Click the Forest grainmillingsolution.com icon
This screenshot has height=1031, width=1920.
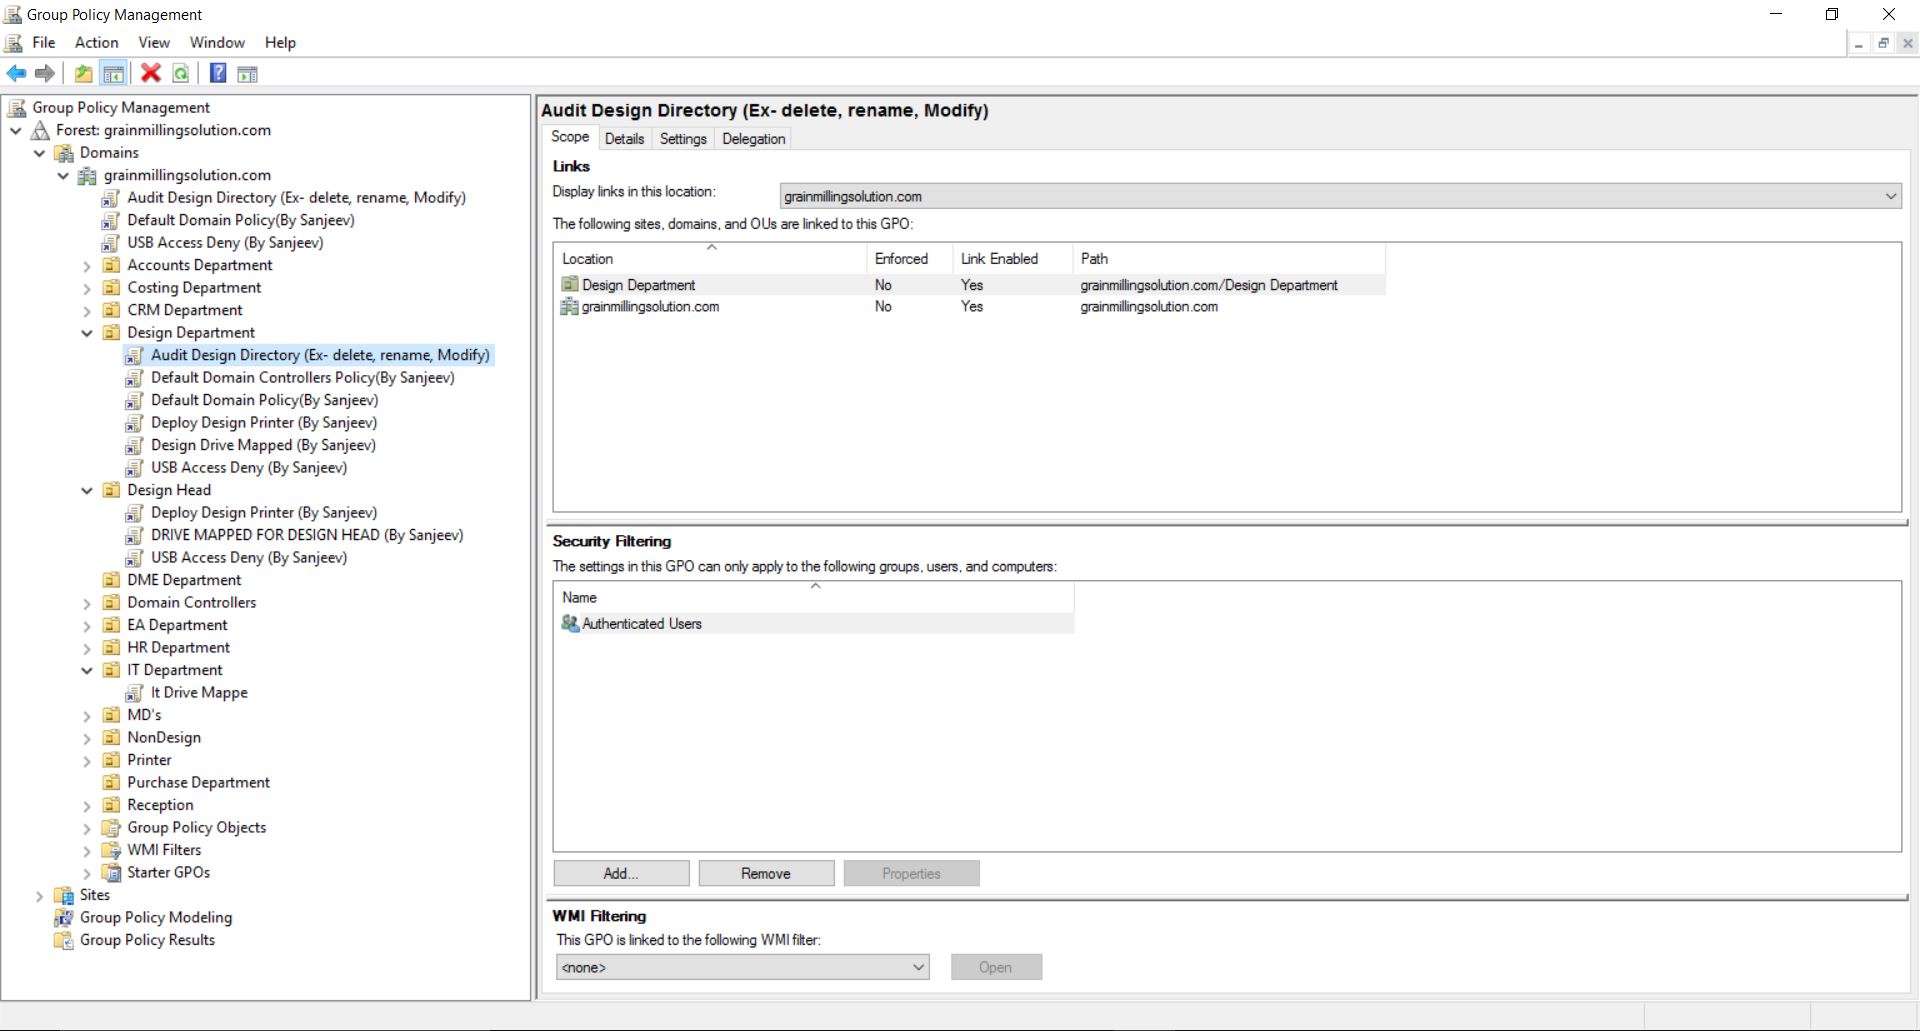coord(41,130)
